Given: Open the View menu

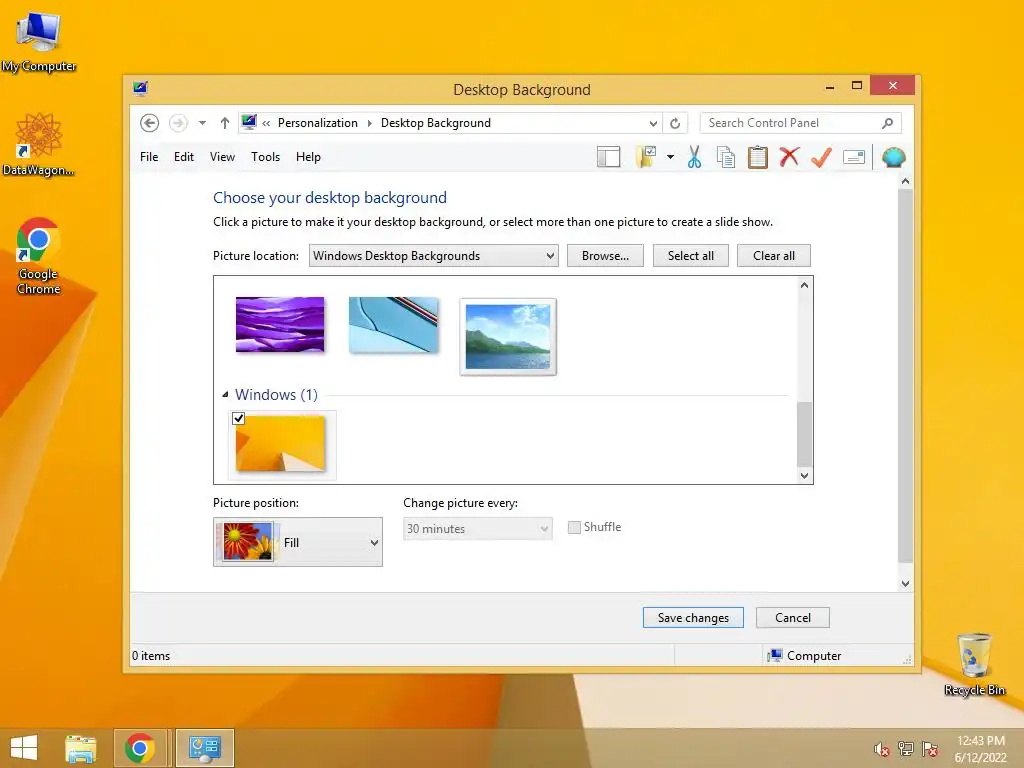Looking at the screenshot, I should pyautogui.click(x=222, y=157).
